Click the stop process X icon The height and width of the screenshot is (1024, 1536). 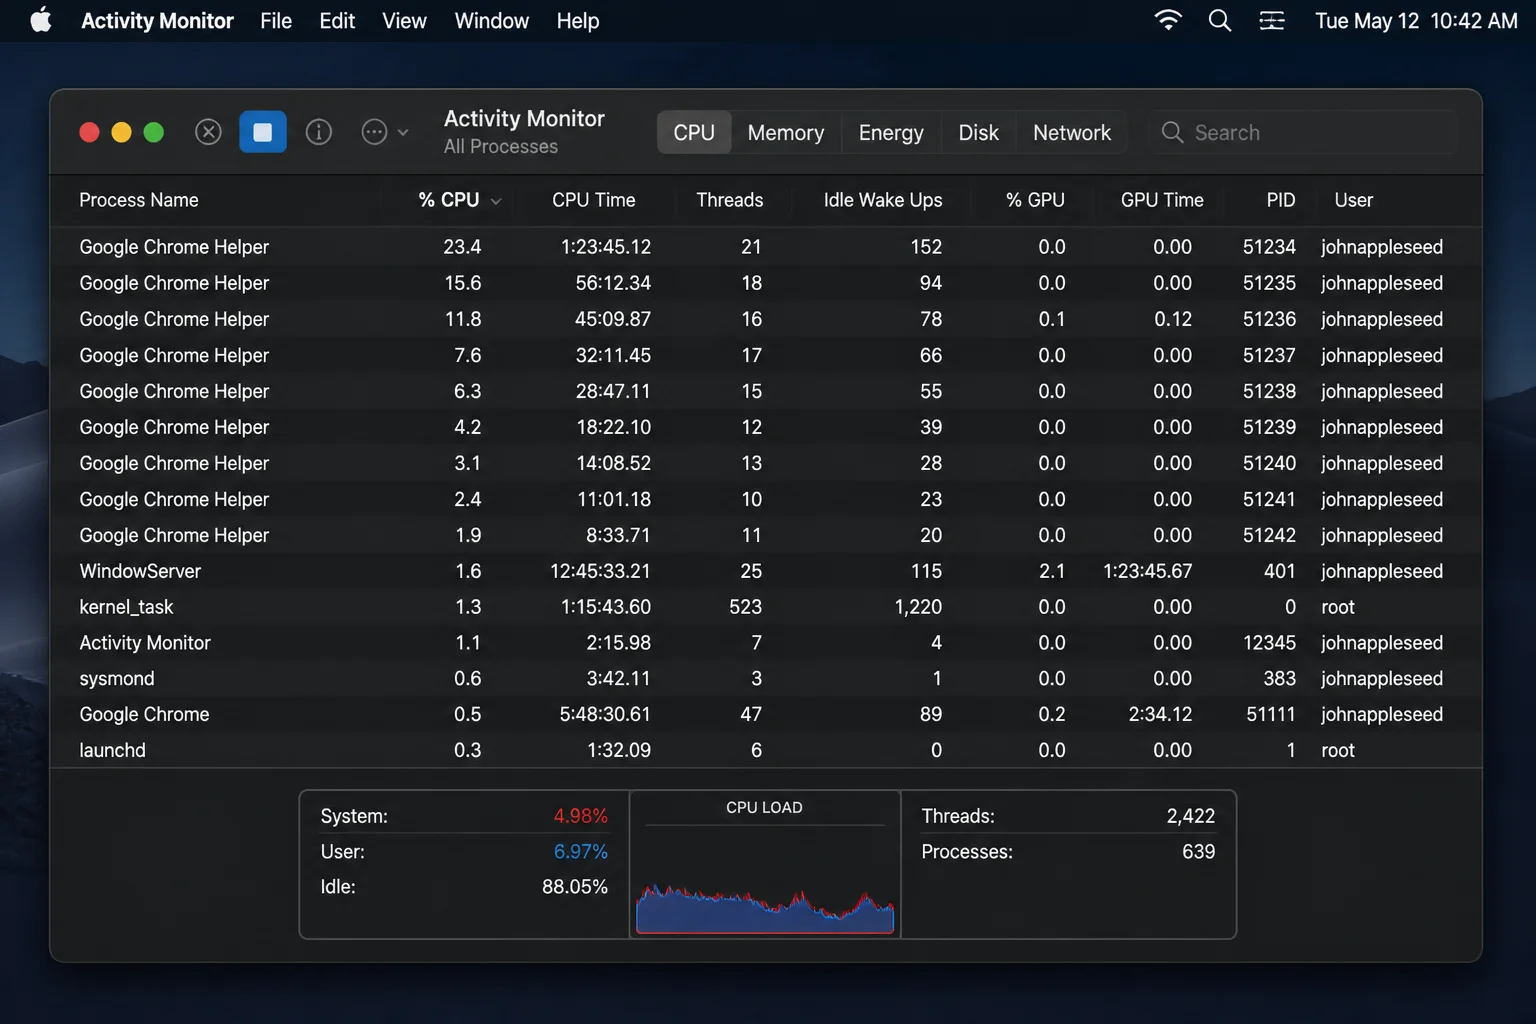(208, 132)
